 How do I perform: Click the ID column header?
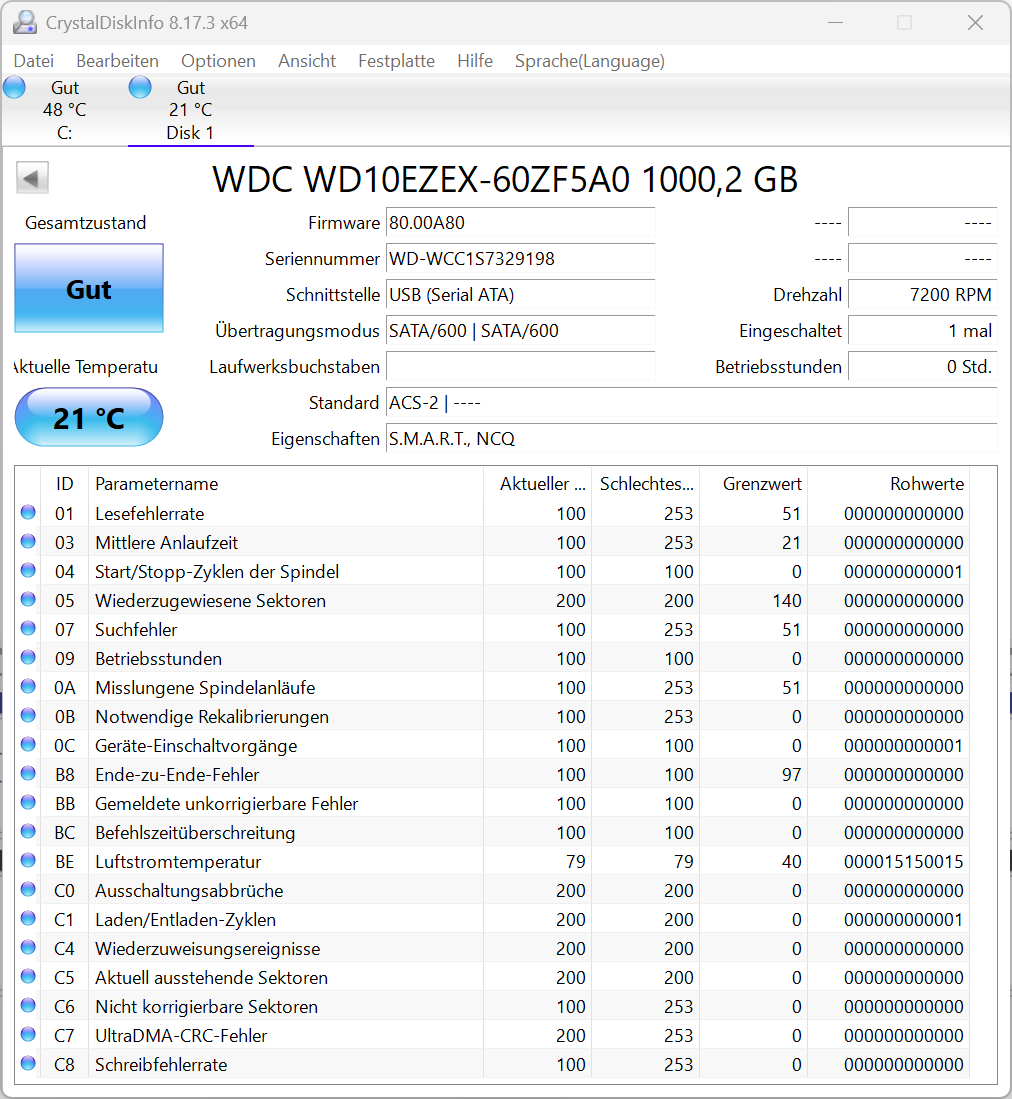(64, 484)
